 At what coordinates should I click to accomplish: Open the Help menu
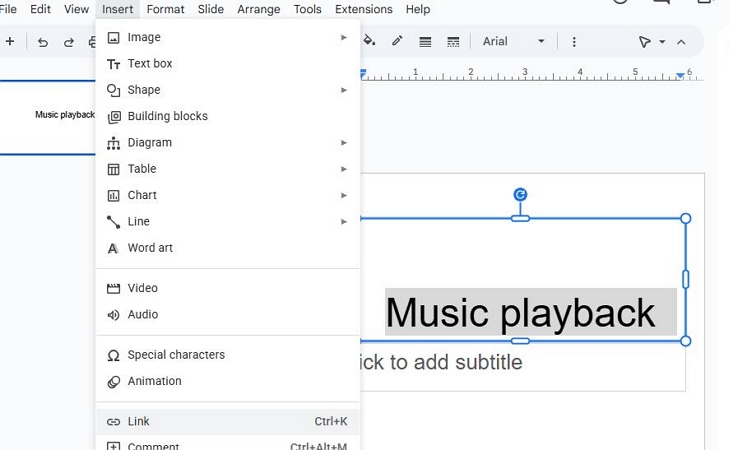click(x=418, y=9)
